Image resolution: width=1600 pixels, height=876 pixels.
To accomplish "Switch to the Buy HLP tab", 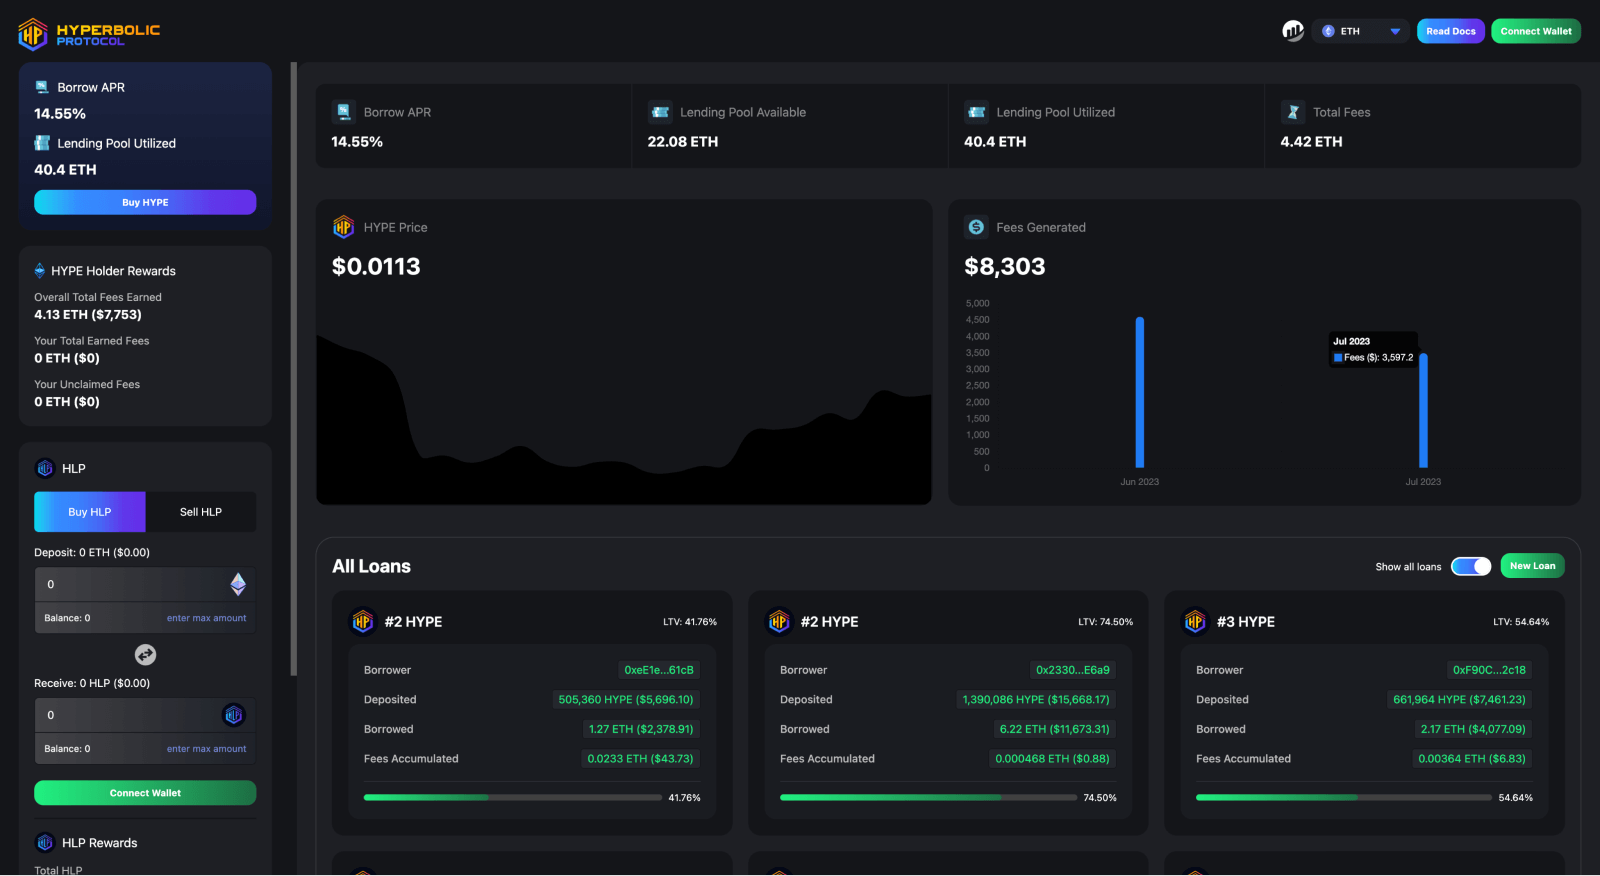I will [90, 512].
